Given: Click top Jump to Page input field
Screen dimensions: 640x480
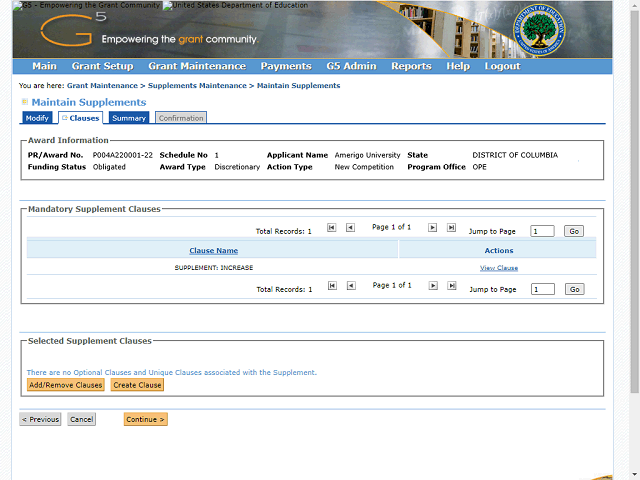Looking at the screenshot, I should (x=542, y=231).
